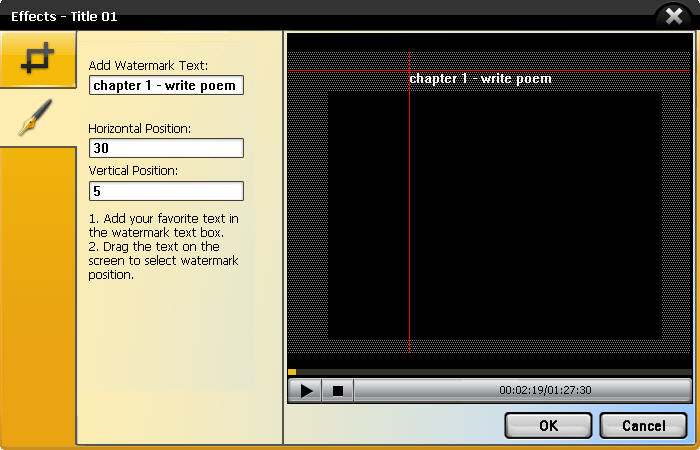Click the Add Watermark Text field
The height and width of the screenshot is (450, 700).
[x=166, y=85]
